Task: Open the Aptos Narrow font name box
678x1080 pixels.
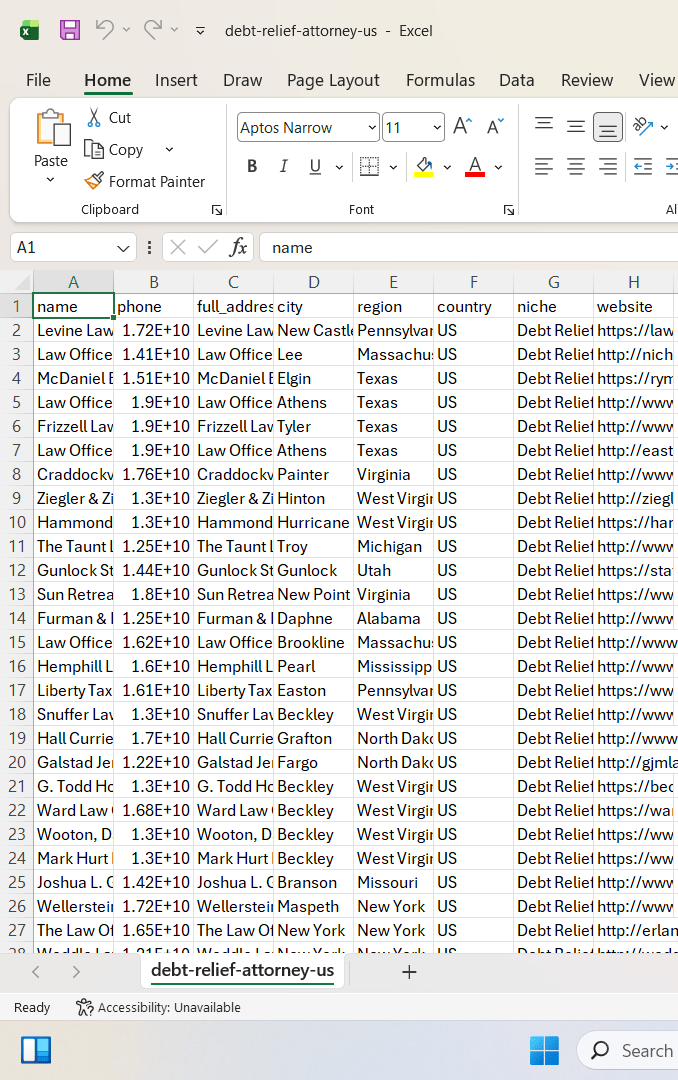Action: pyautogui.click(x=308, y=127)
